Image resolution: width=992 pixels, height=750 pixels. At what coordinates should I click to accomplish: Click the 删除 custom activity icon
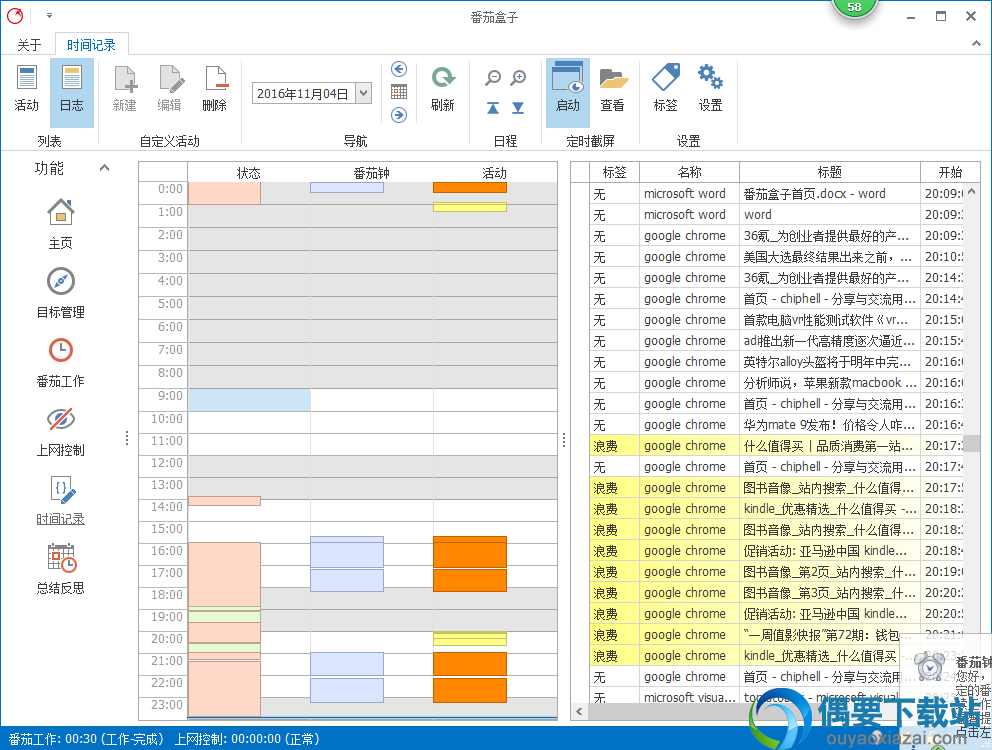tap(215, 89)
